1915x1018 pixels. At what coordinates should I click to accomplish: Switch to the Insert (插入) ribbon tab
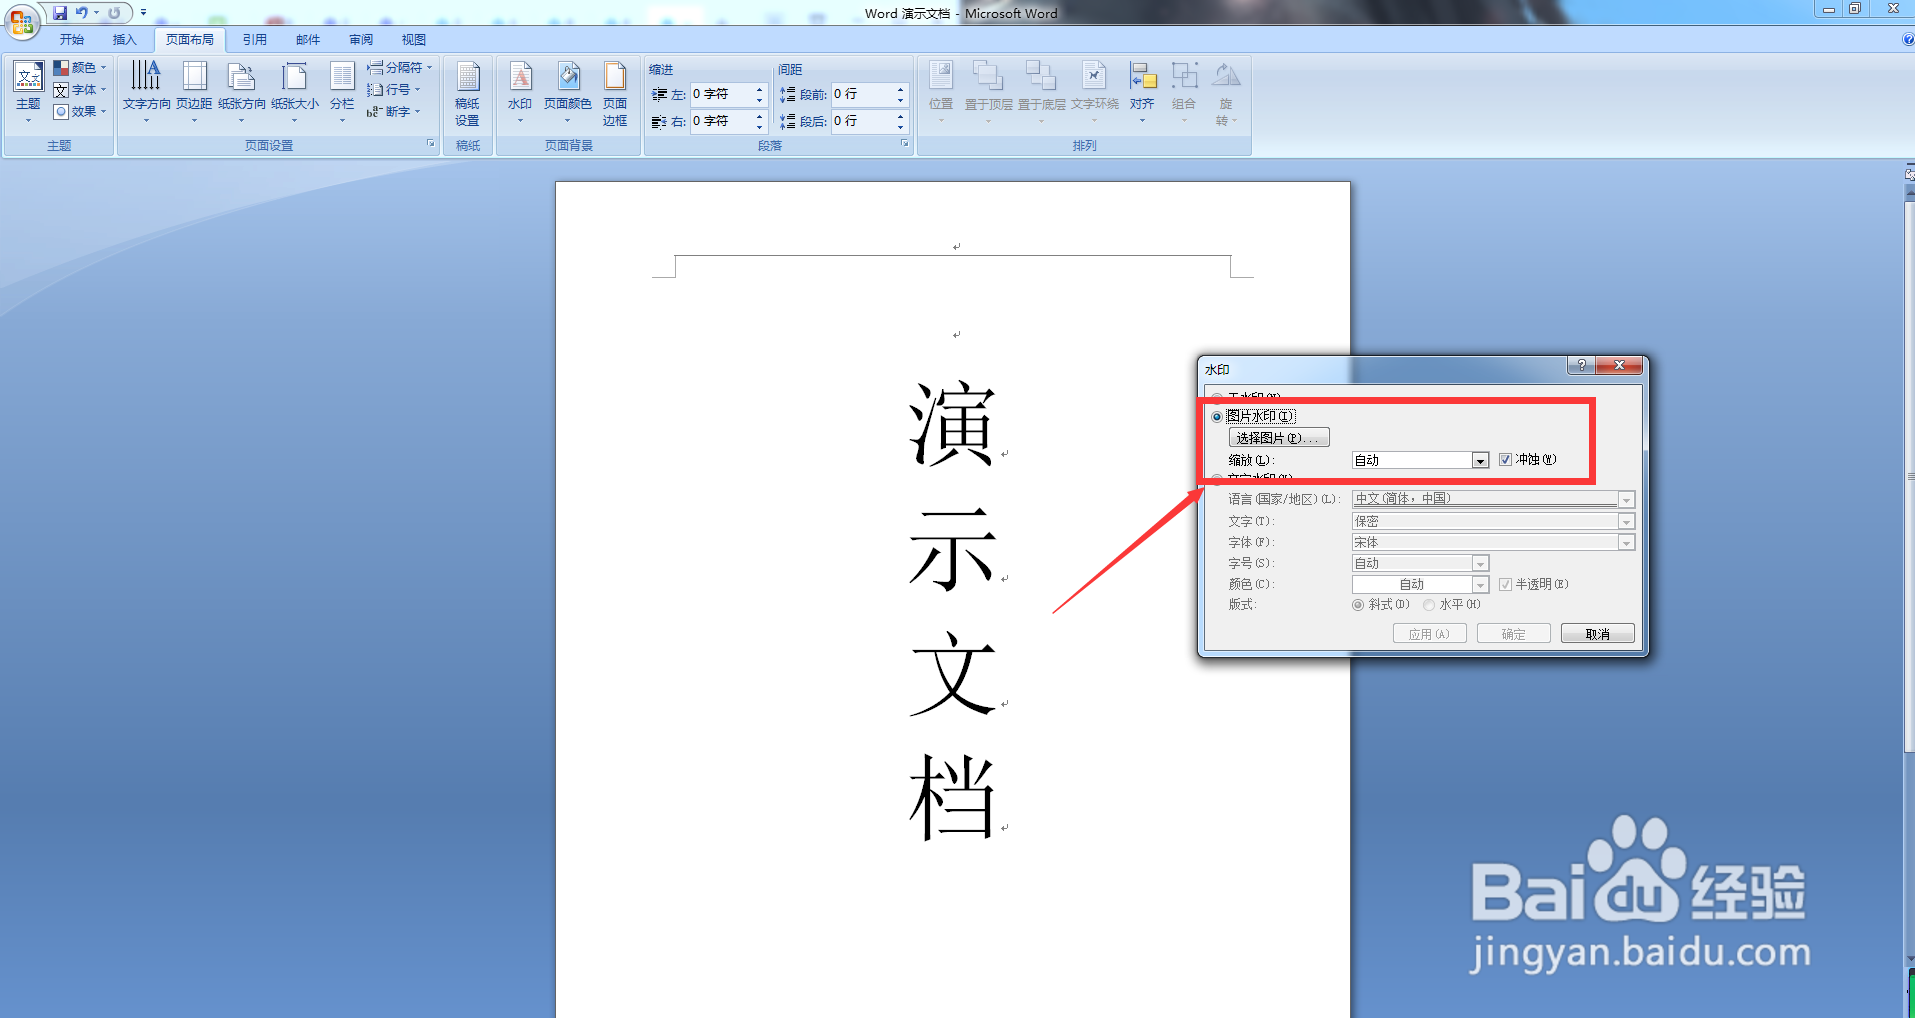(x=125, y=39)
